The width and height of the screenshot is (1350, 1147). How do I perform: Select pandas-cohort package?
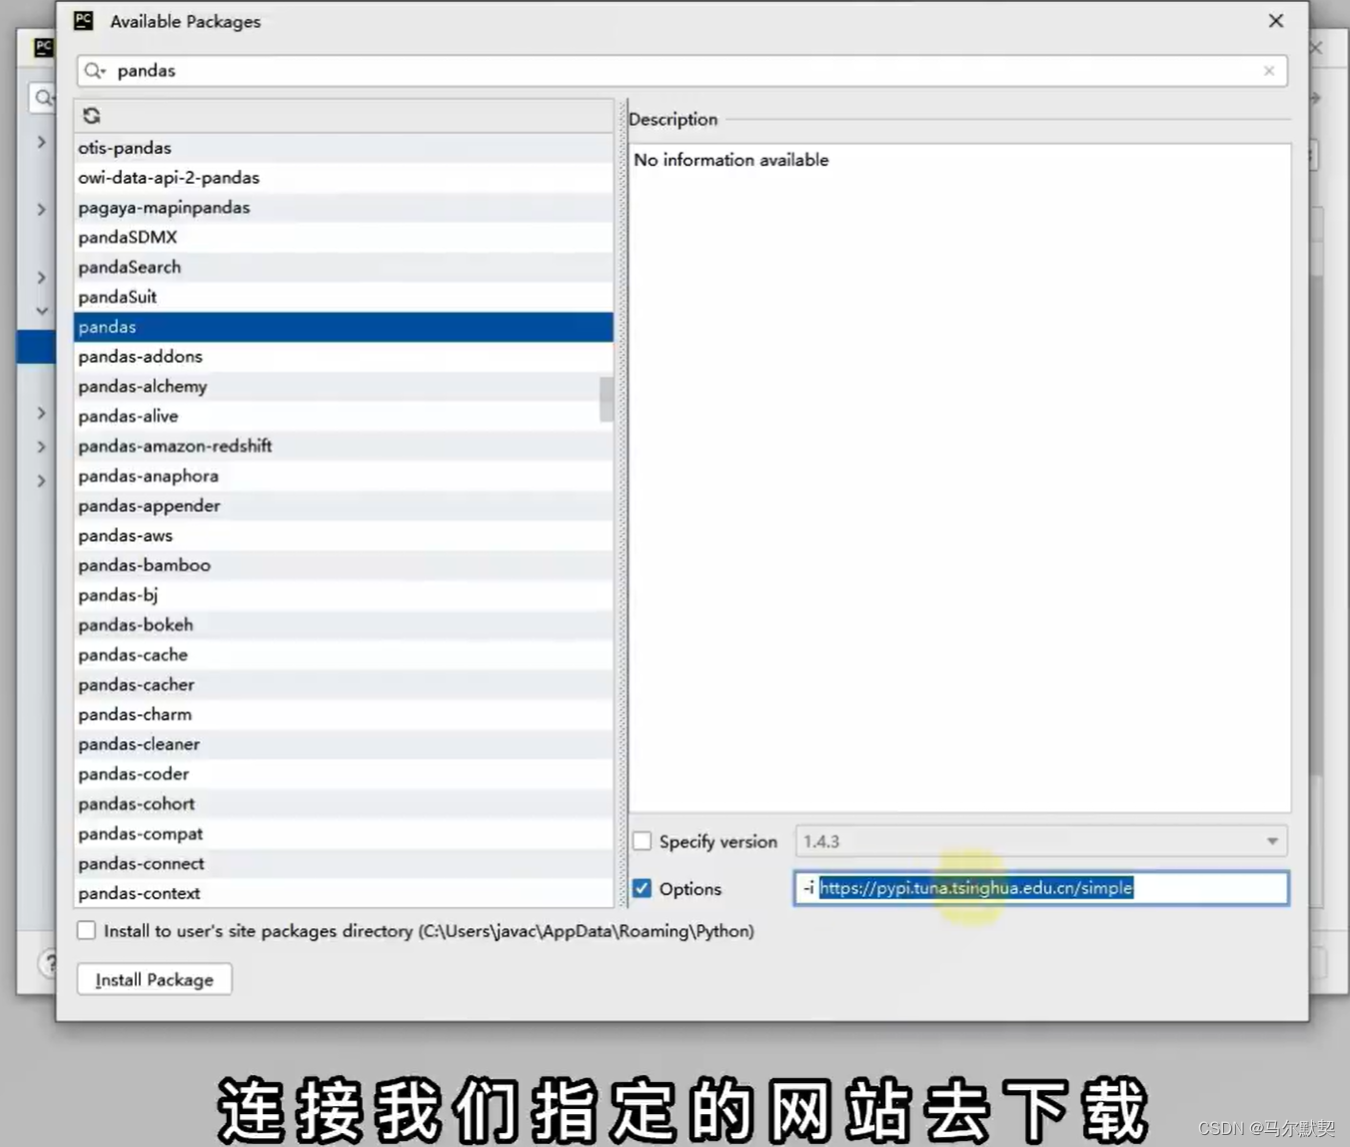click(x=343, y=804)
